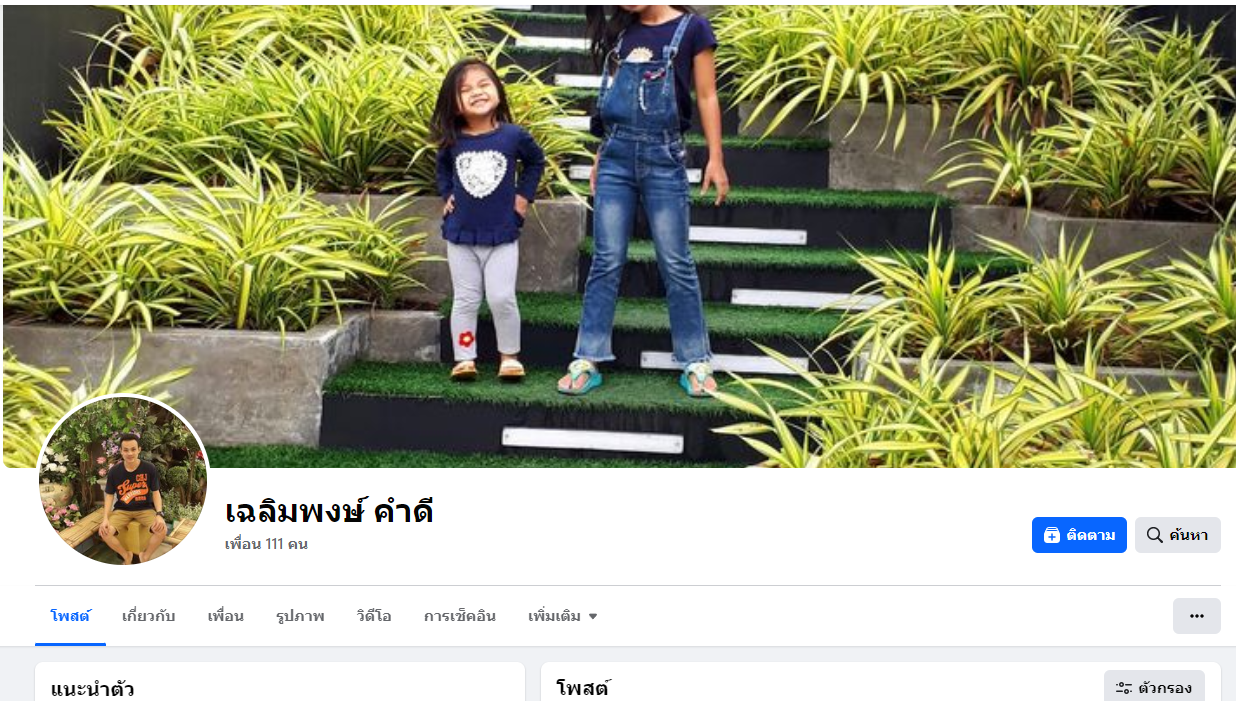1236x701 pixels.
Task: Select the โพสต์ tab
Action: click(71, 616)
